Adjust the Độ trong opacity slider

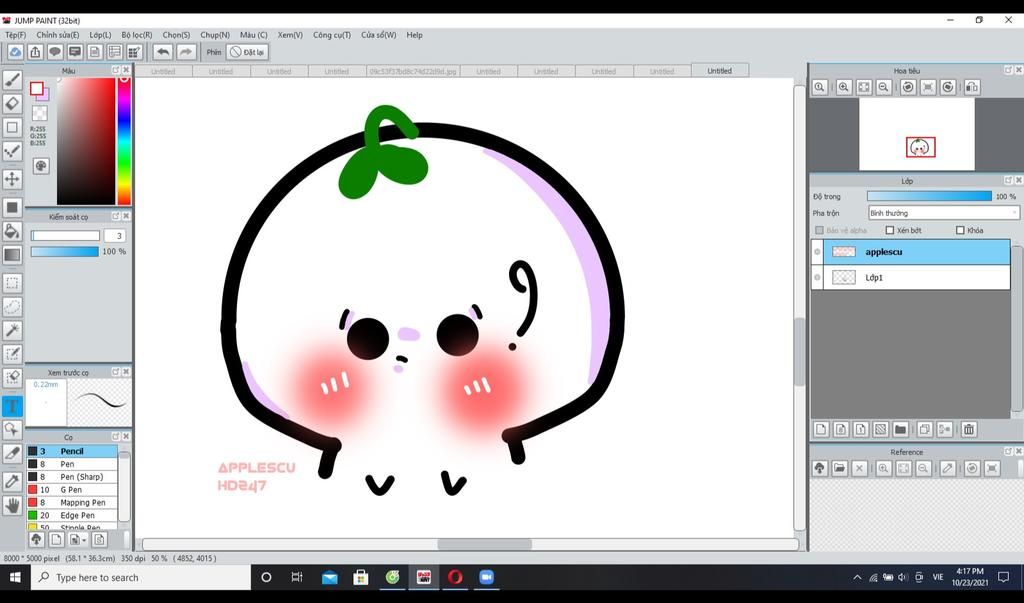click(x=929, y=197)
